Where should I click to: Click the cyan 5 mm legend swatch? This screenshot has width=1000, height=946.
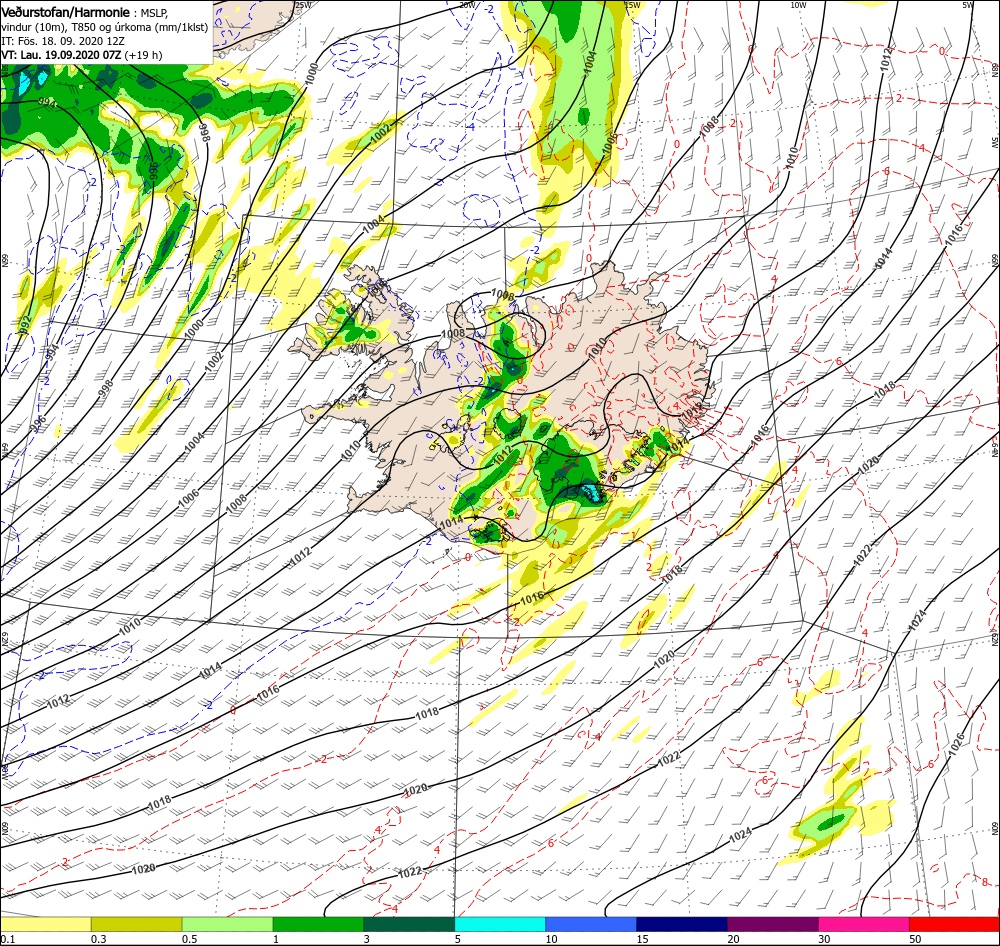(500, 924)
